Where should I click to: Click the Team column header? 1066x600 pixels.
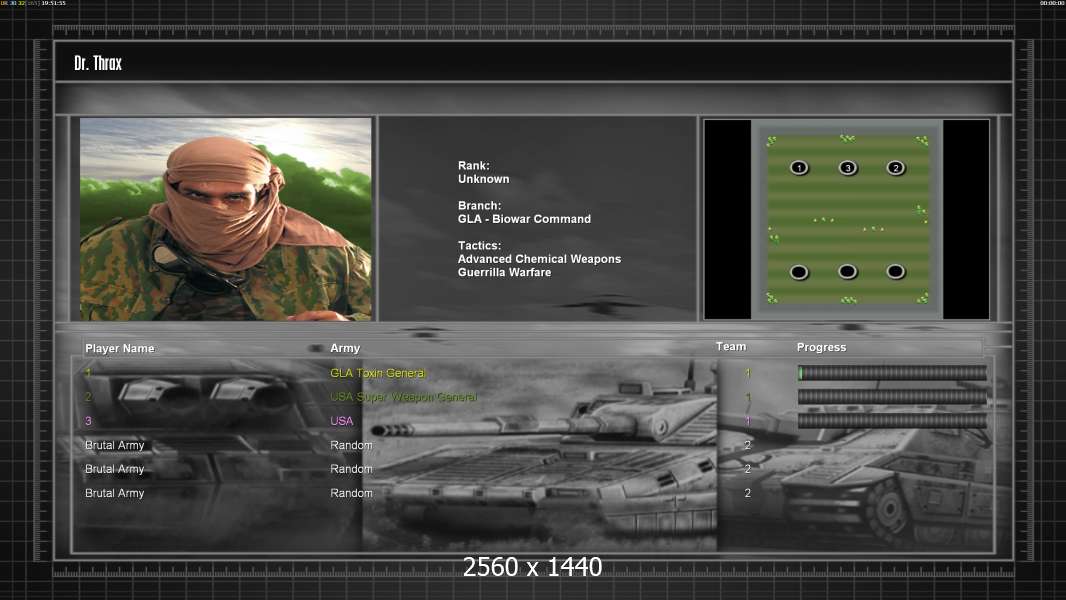pos(731,347)
